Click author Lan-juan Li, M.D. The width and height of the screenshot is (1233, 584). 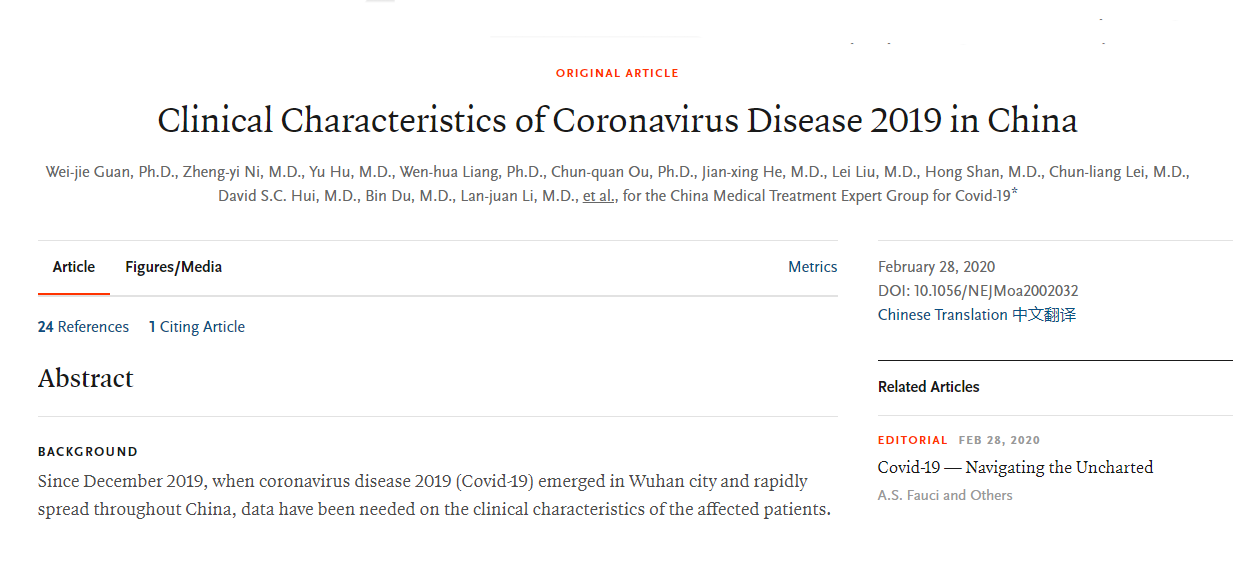516,196
